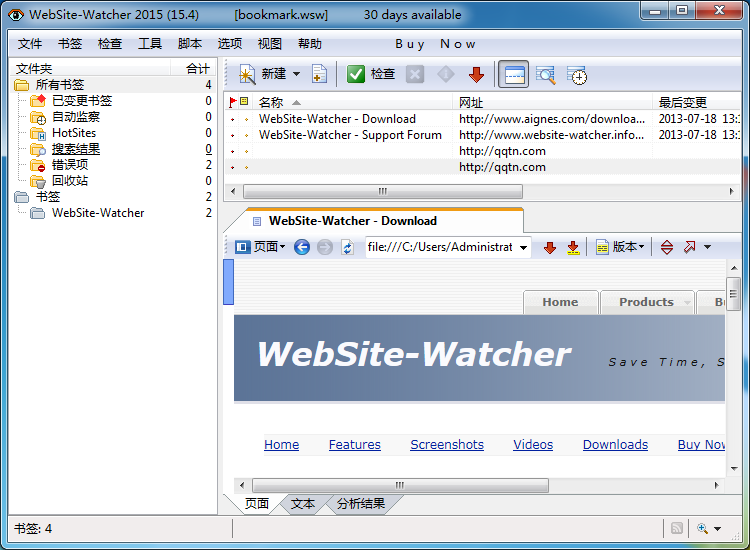The width and height of the screenshot is (750, 550).
Task: Click the 检查 check bookmarks button
Action: point(371,74)
